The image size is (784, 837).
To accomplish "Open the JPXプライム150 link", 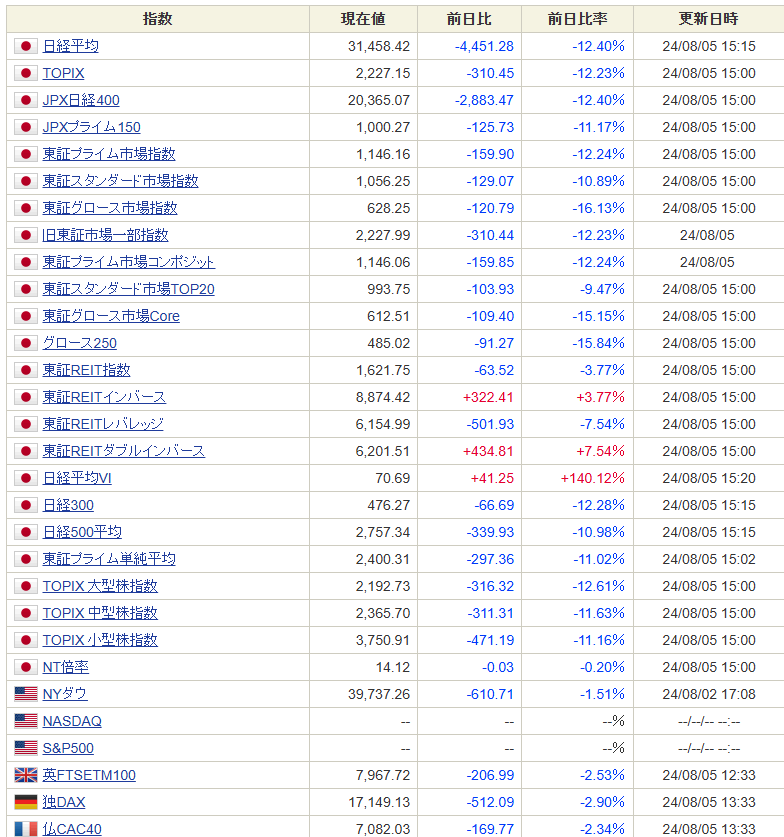I will [x=91, y=127].
